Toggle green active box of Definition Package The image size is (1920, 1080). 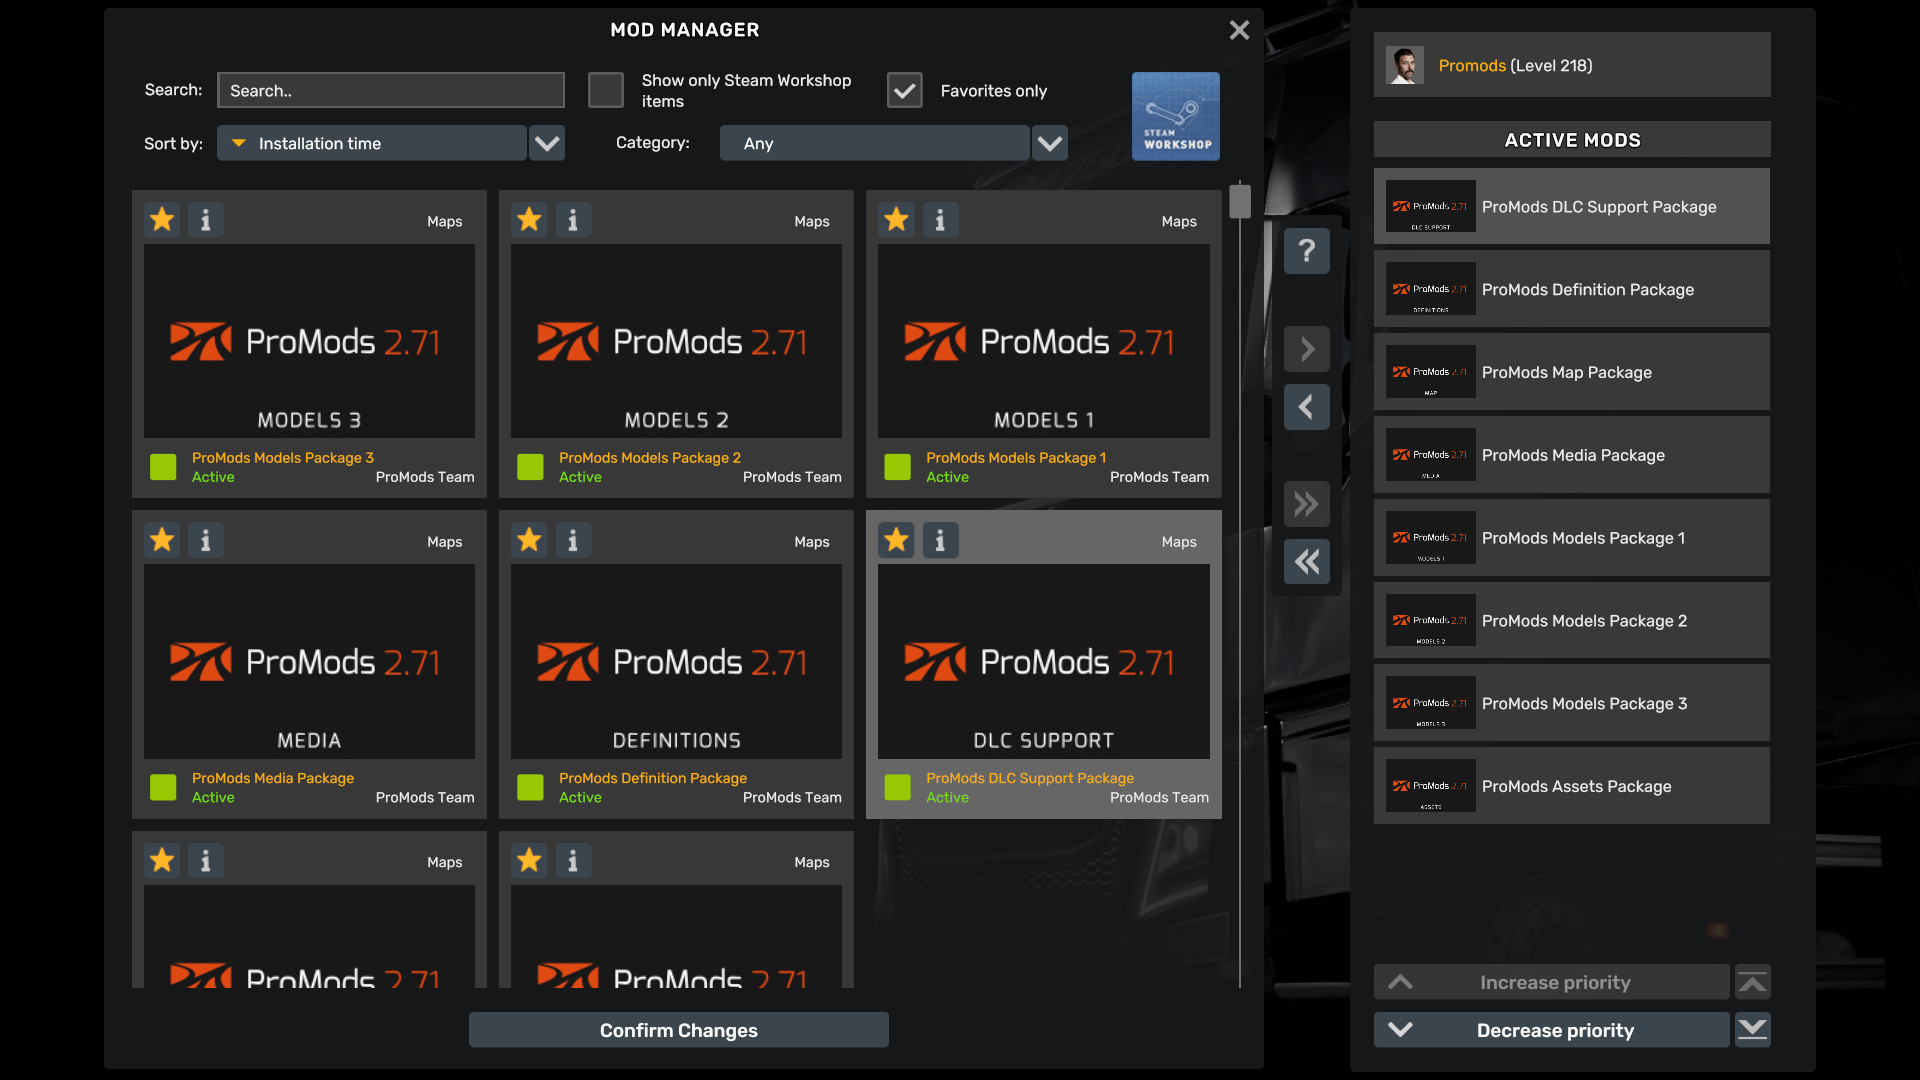click(x=530, y=787)
